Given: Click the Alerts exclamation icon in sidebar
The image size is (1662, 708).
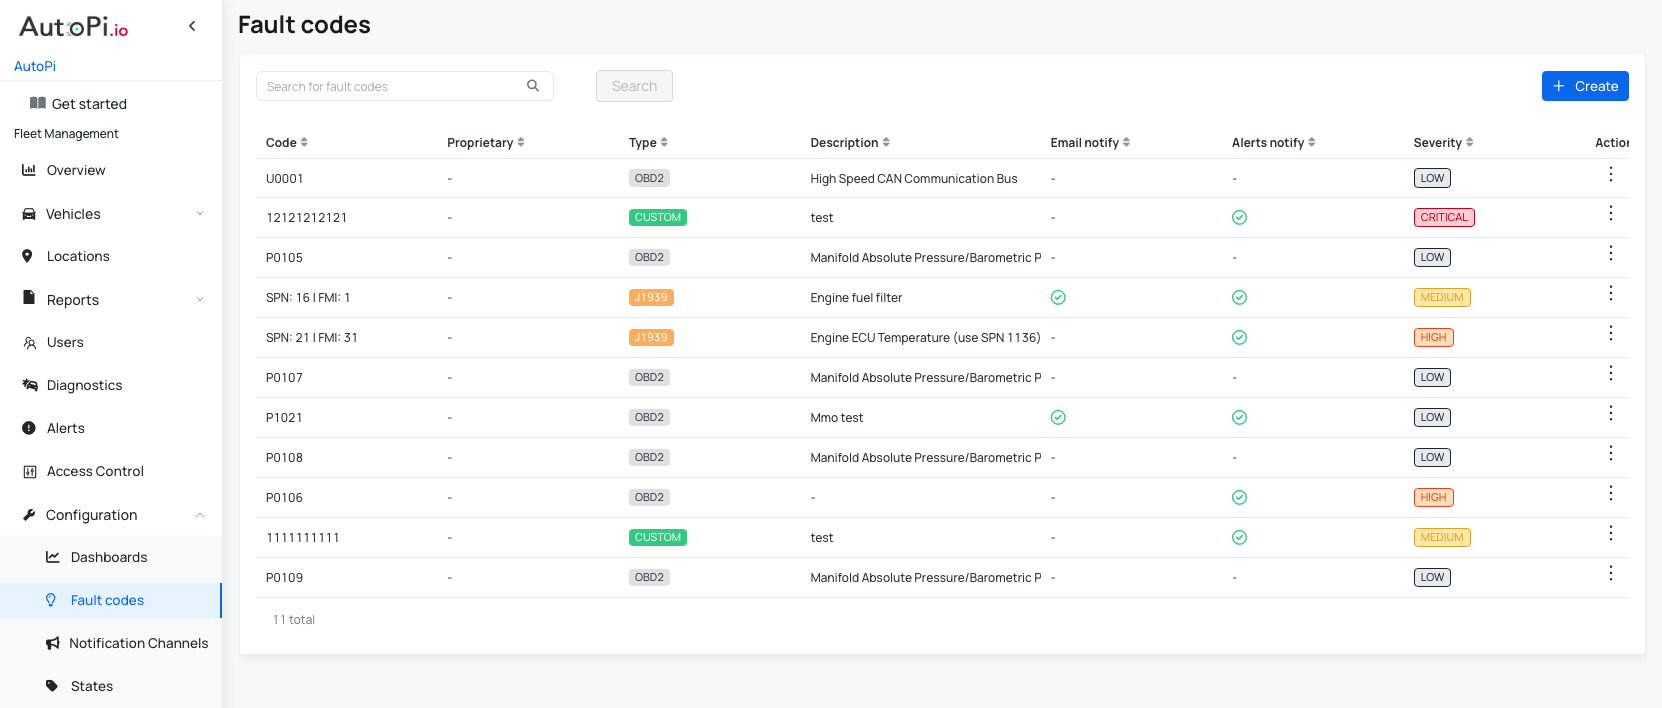Looking at the screenshot, I should tap(29, 428).
